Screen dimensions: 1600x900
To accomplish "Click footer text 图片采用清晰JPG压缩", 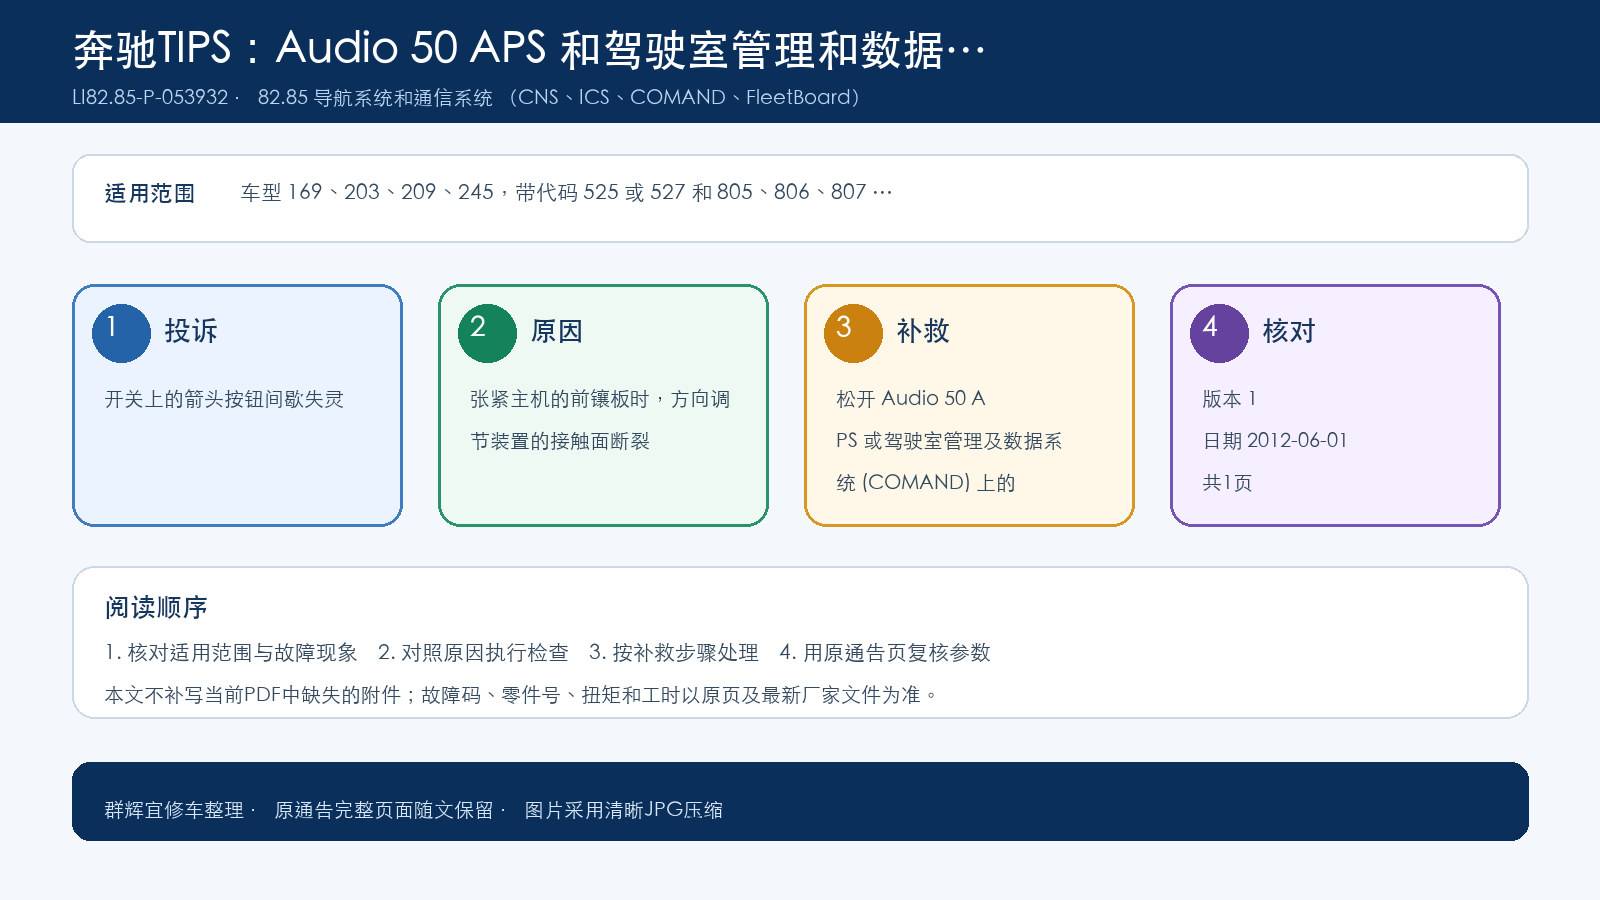I will (x=624, y=810).
